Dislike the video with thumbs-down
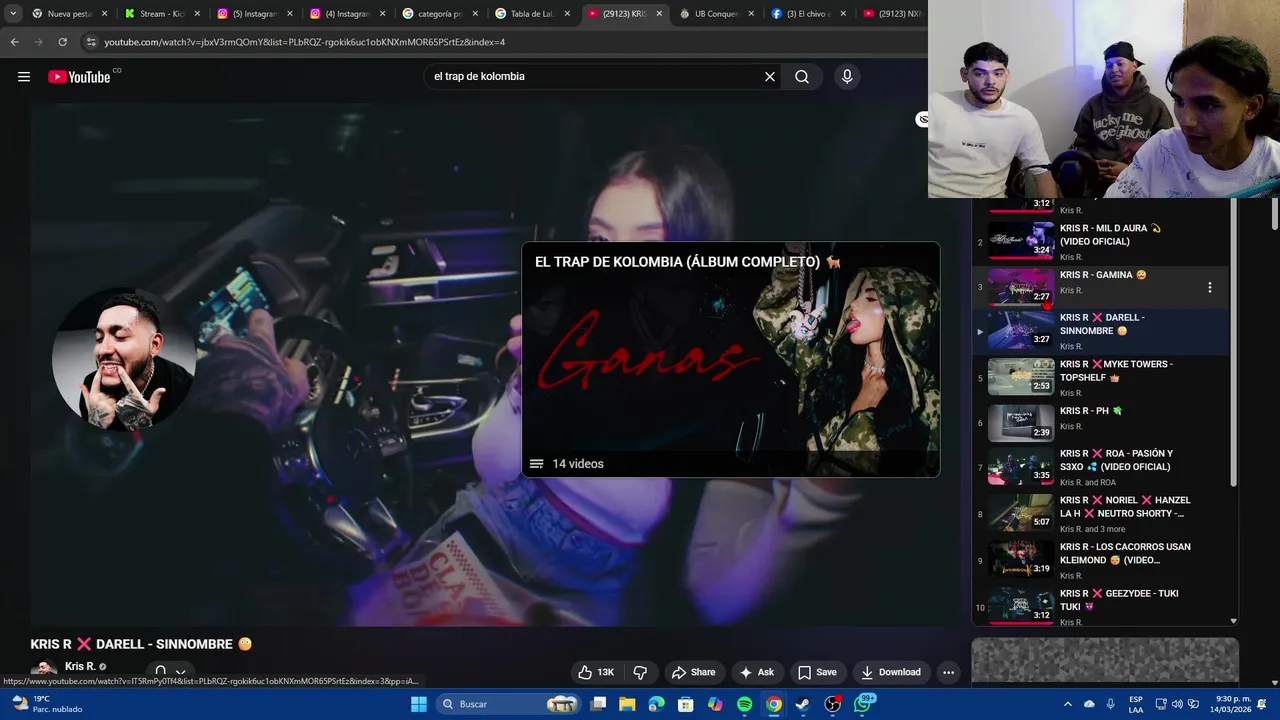The width and height of the screenshot is (1280, 720). [640, 672]
